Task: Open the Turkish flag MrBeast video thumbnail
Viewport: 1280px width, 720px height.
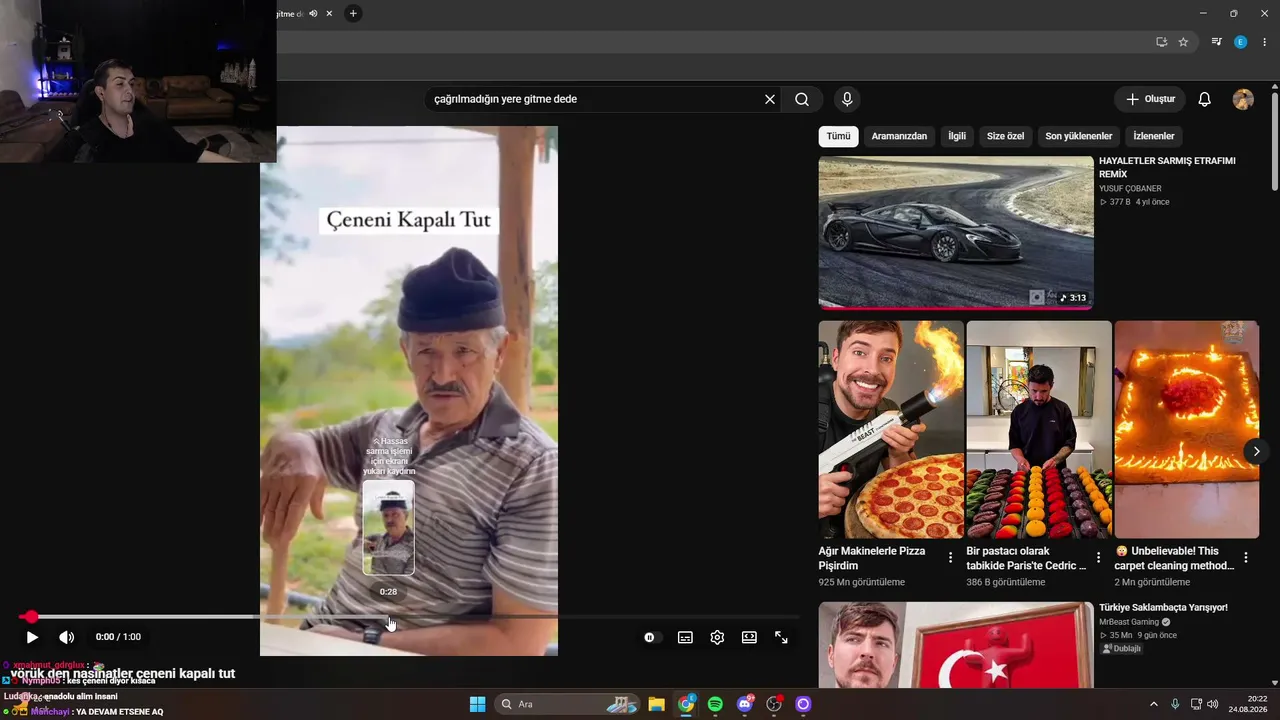Action: pos(956,645)
